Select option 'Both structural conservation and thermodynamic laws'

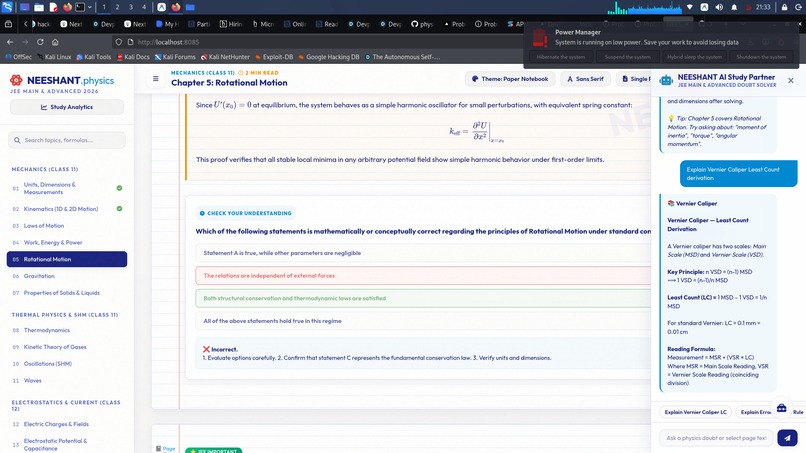pyautogui.click(x=423, y=298)
